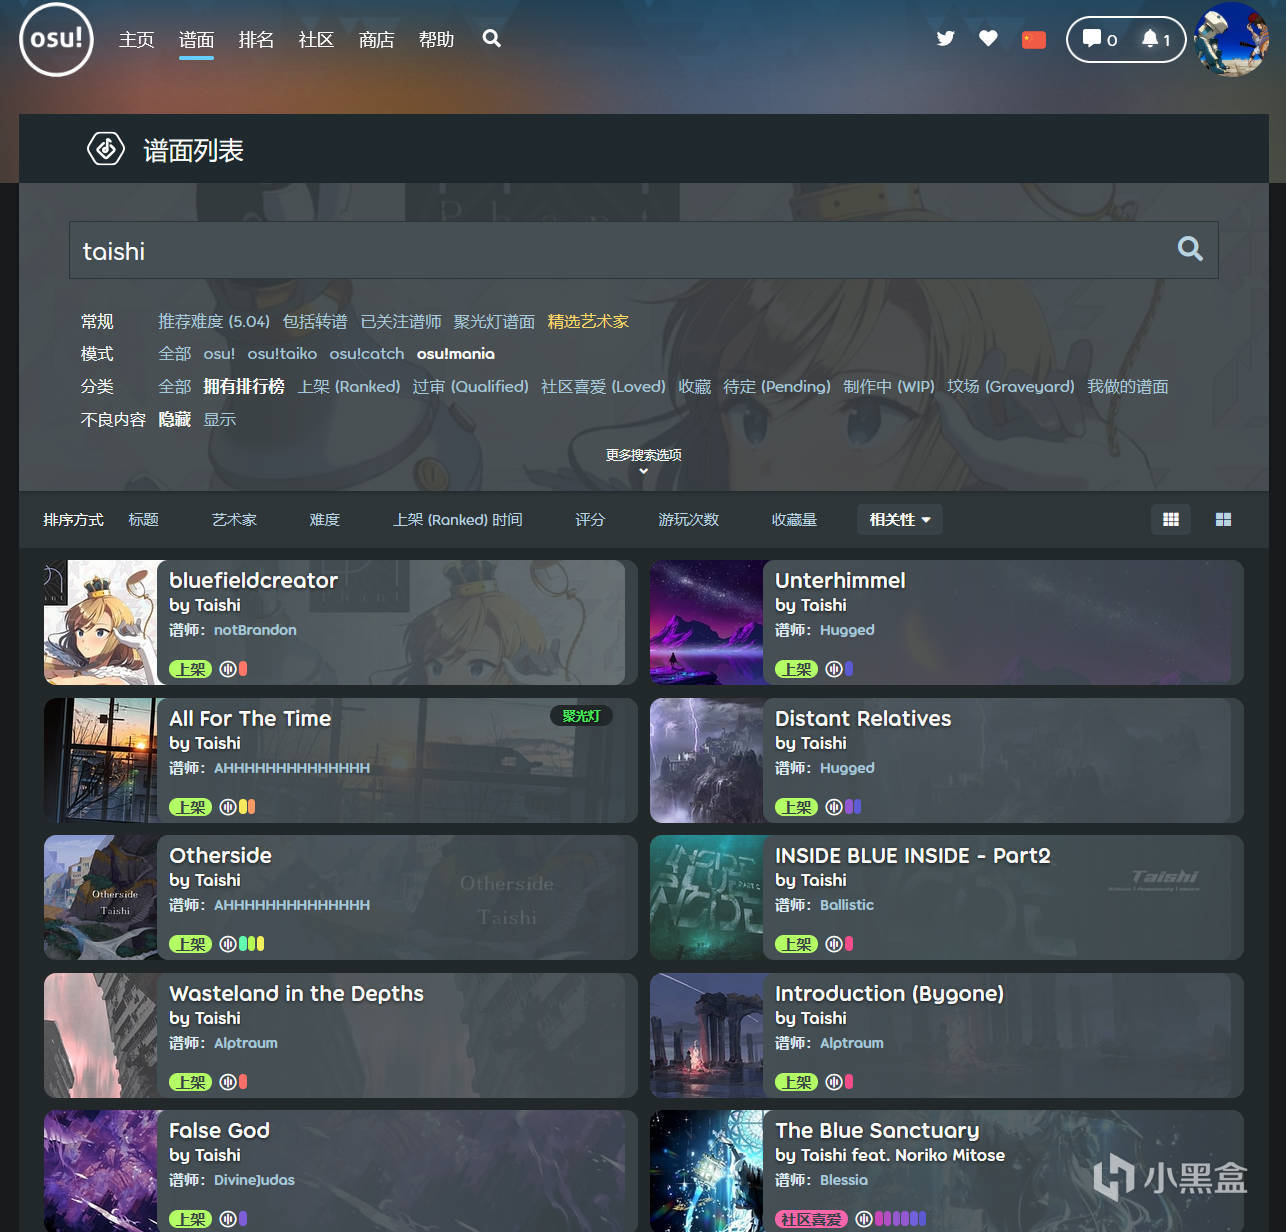This screenshot has width=1286, height=1232.
Task: Toggle 精选艺术家 filter
Action: 588,321
